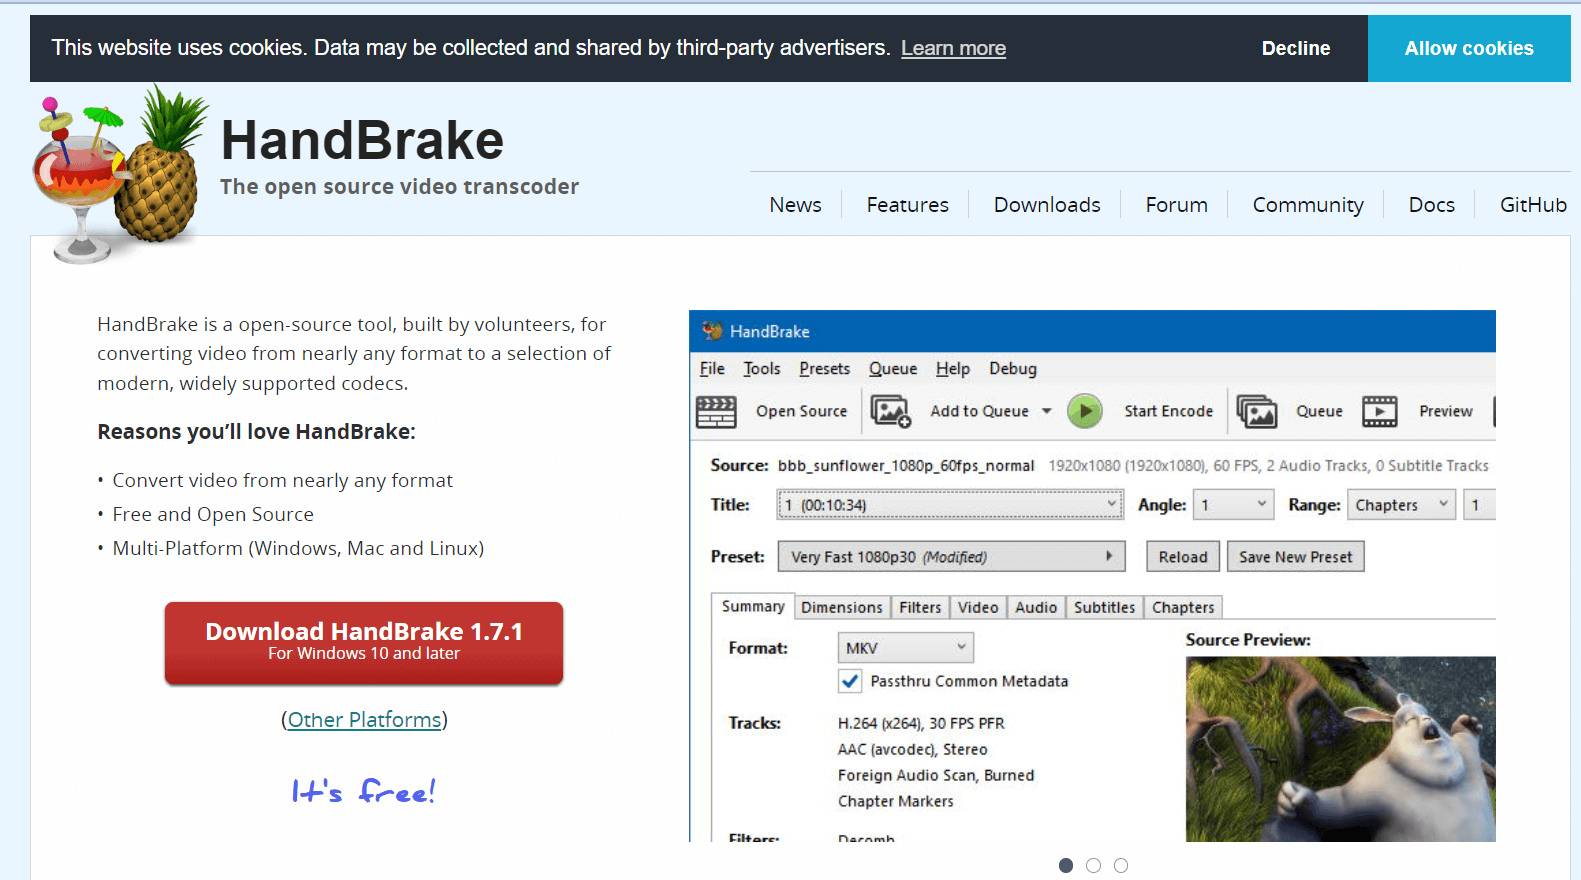Click the Preview film frame icon
This screenshot has height=880, width=1581.
[1380, 411]
